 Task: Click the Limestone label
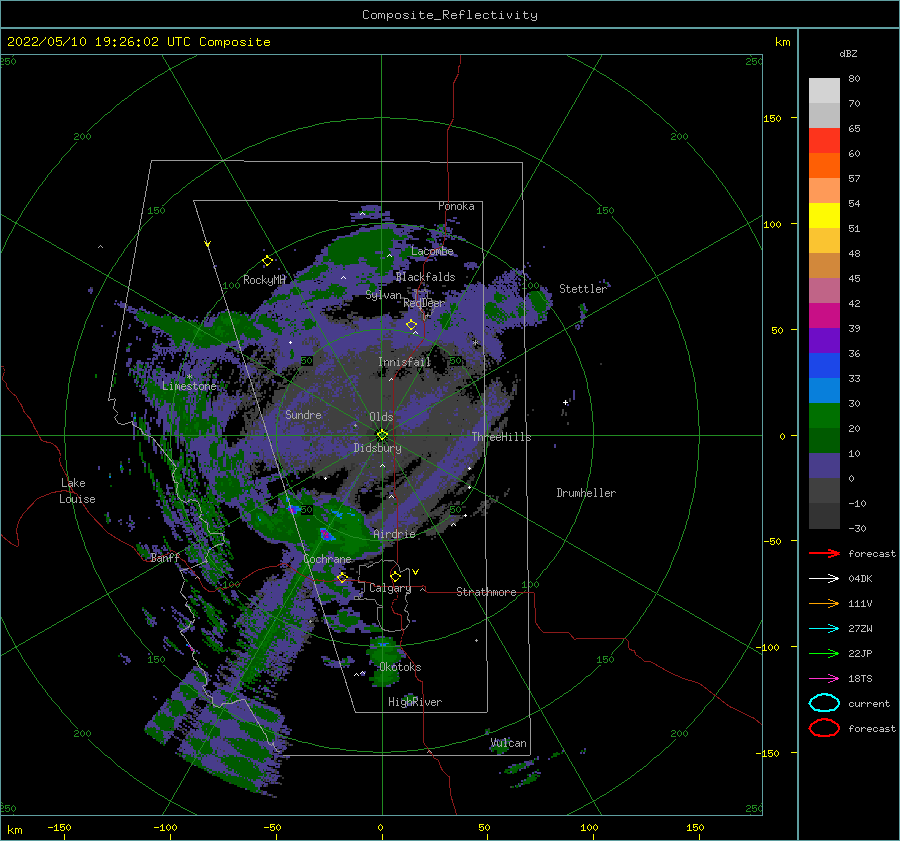tap(189, 386)
